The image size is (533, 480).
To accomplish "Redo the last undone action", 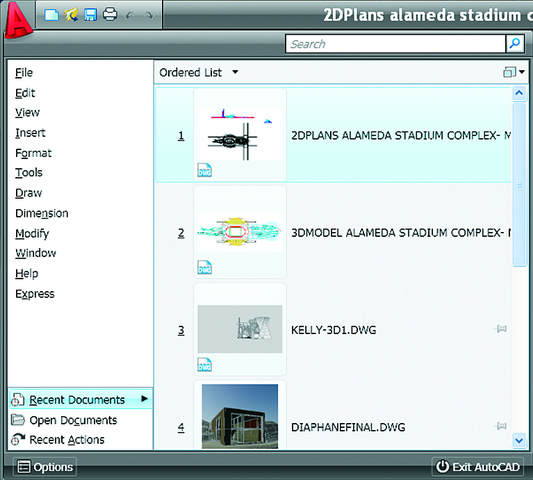I will [149, 15].
